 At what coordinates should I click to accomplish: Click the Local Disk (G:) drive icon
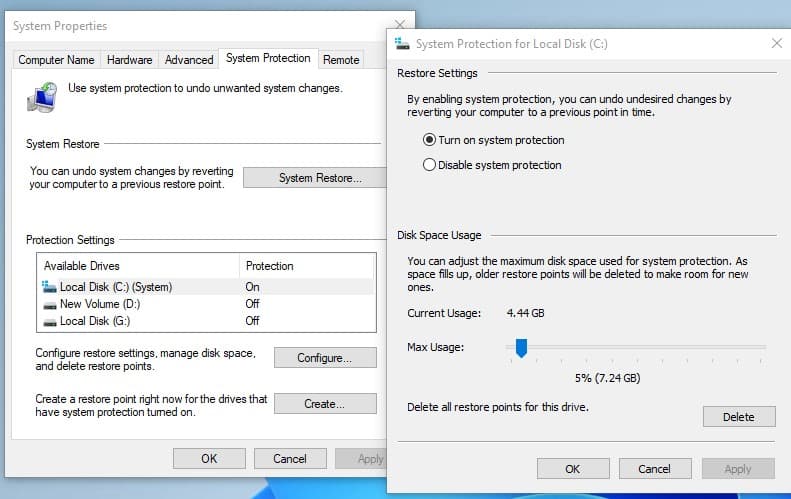pos(48,321)
